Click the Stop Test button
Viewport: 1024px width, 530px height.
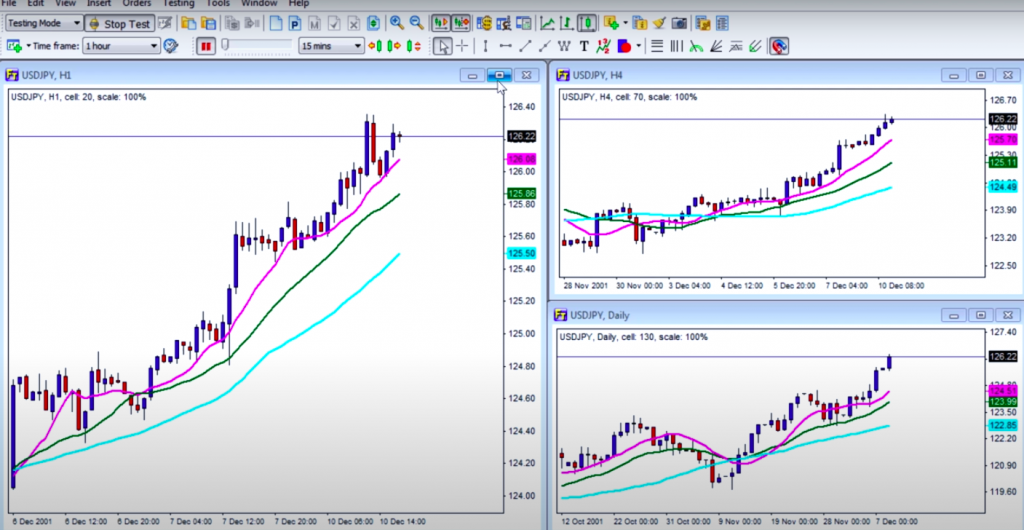120,23
